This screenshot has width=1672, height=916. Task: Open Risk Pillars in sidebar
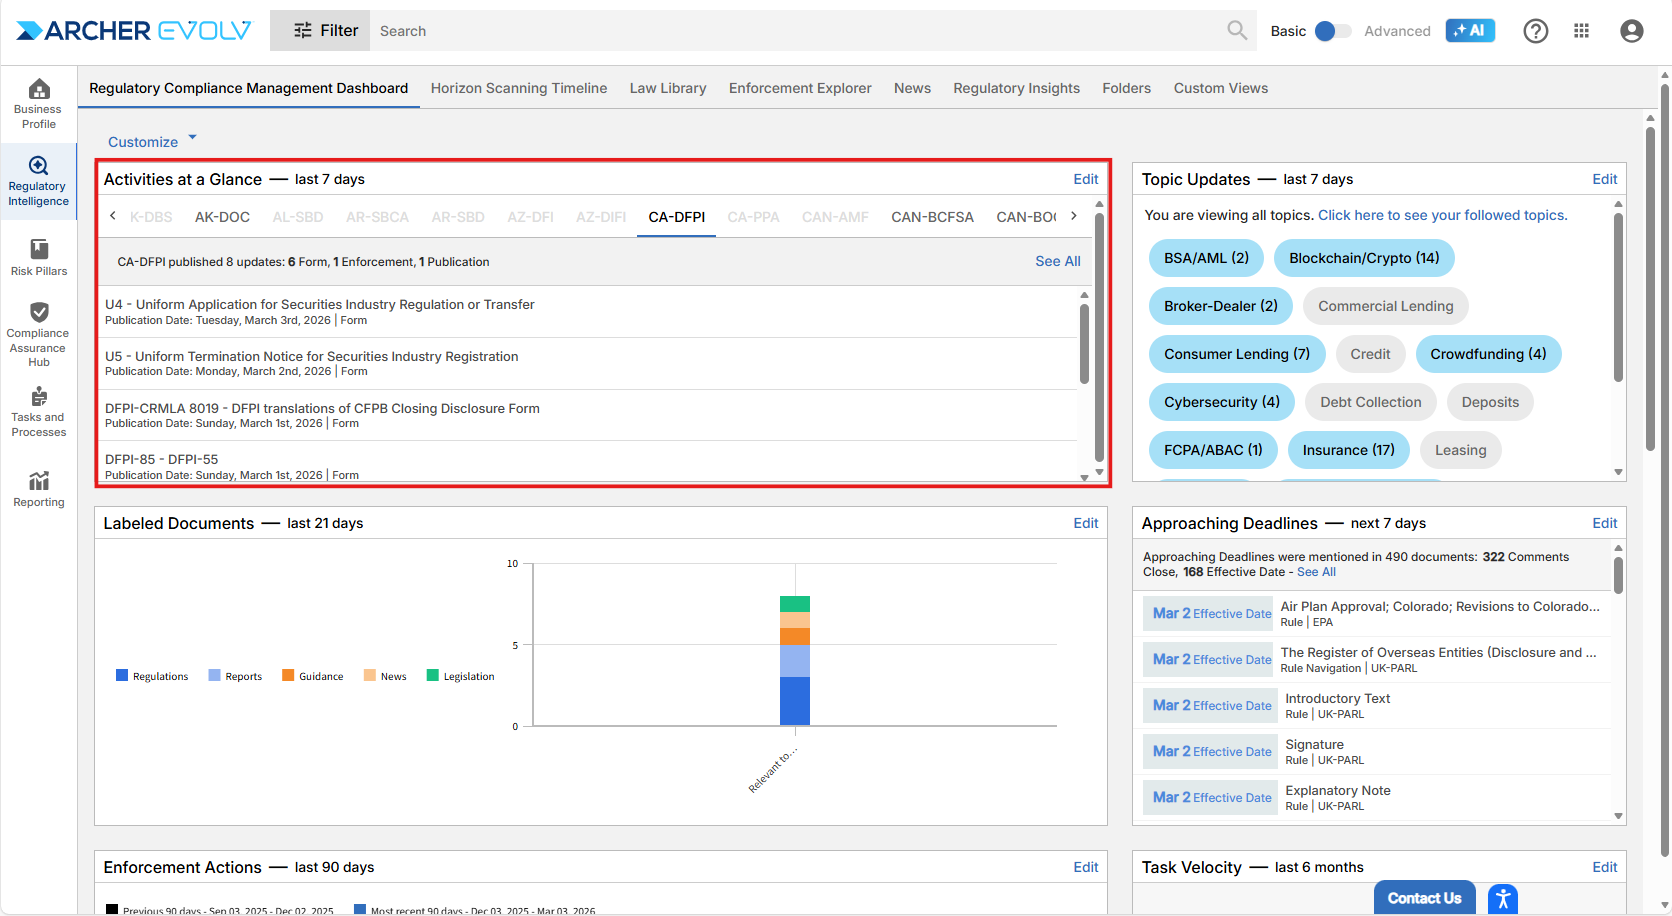coord(39,257)
